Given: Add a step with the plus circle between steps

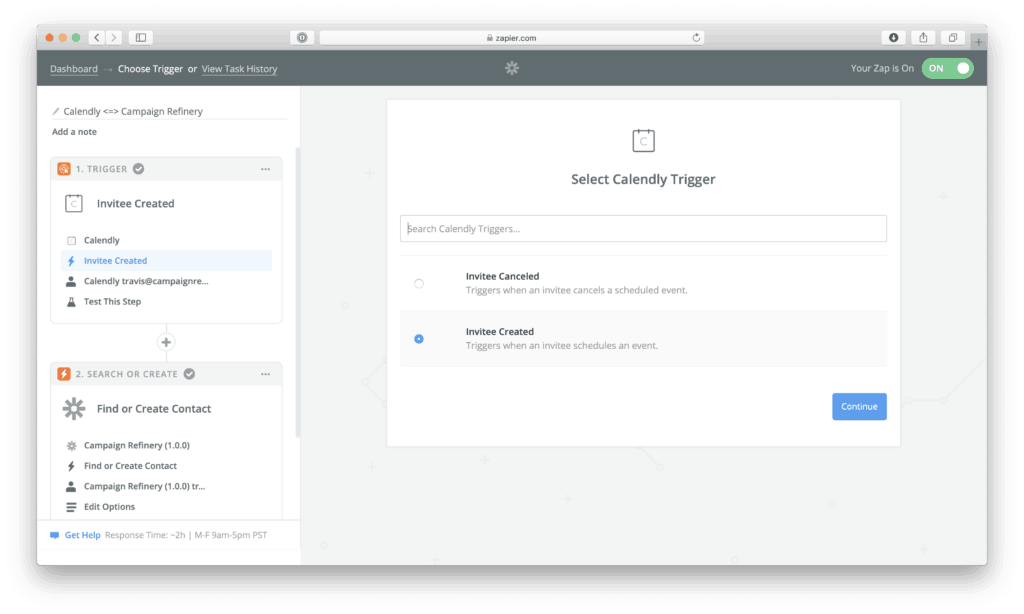Looking at the screenshot, I should coord(166,342).
